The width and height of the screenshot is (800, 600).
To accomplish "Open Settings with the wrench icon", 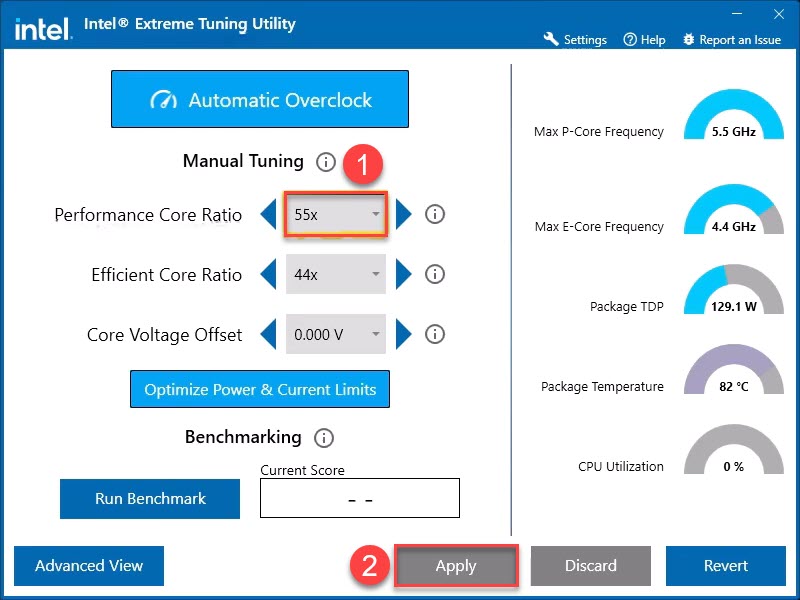I will tap(575, 40).
